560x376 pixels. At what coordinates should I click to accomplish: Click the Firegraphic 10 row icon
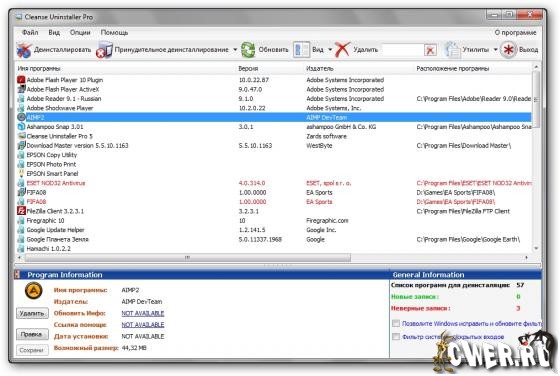[21, 220]
